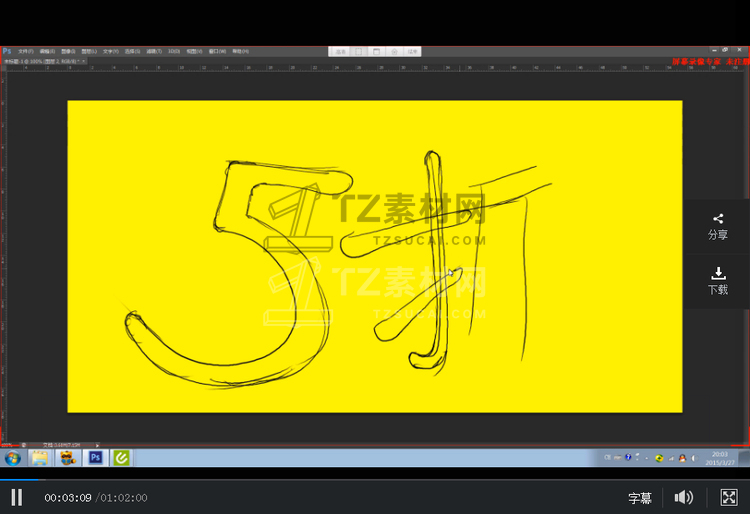Screen dimensions: 750x514
Task: Expand the status bar info arrow
Action: pos(97,445)
